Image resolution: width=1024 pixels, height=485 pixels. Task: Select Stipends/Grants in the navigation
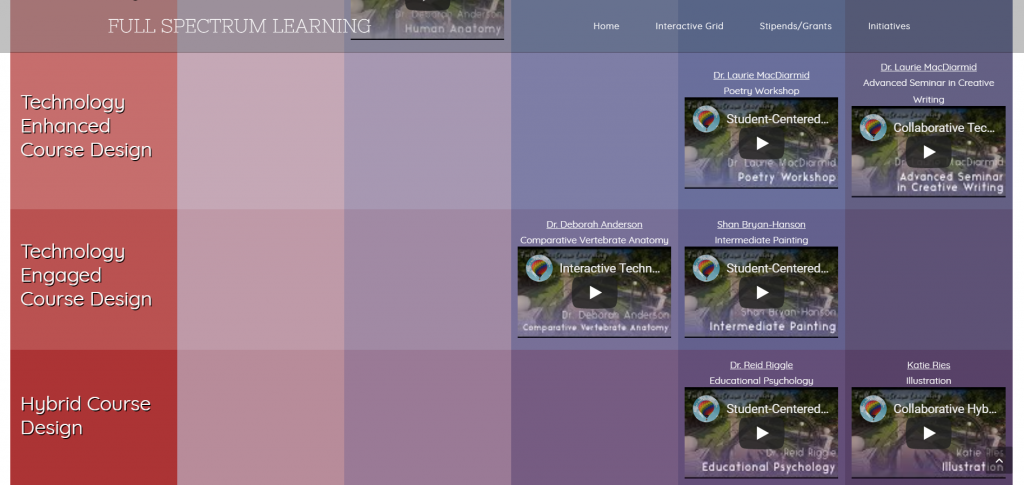(x=795, y=26)
